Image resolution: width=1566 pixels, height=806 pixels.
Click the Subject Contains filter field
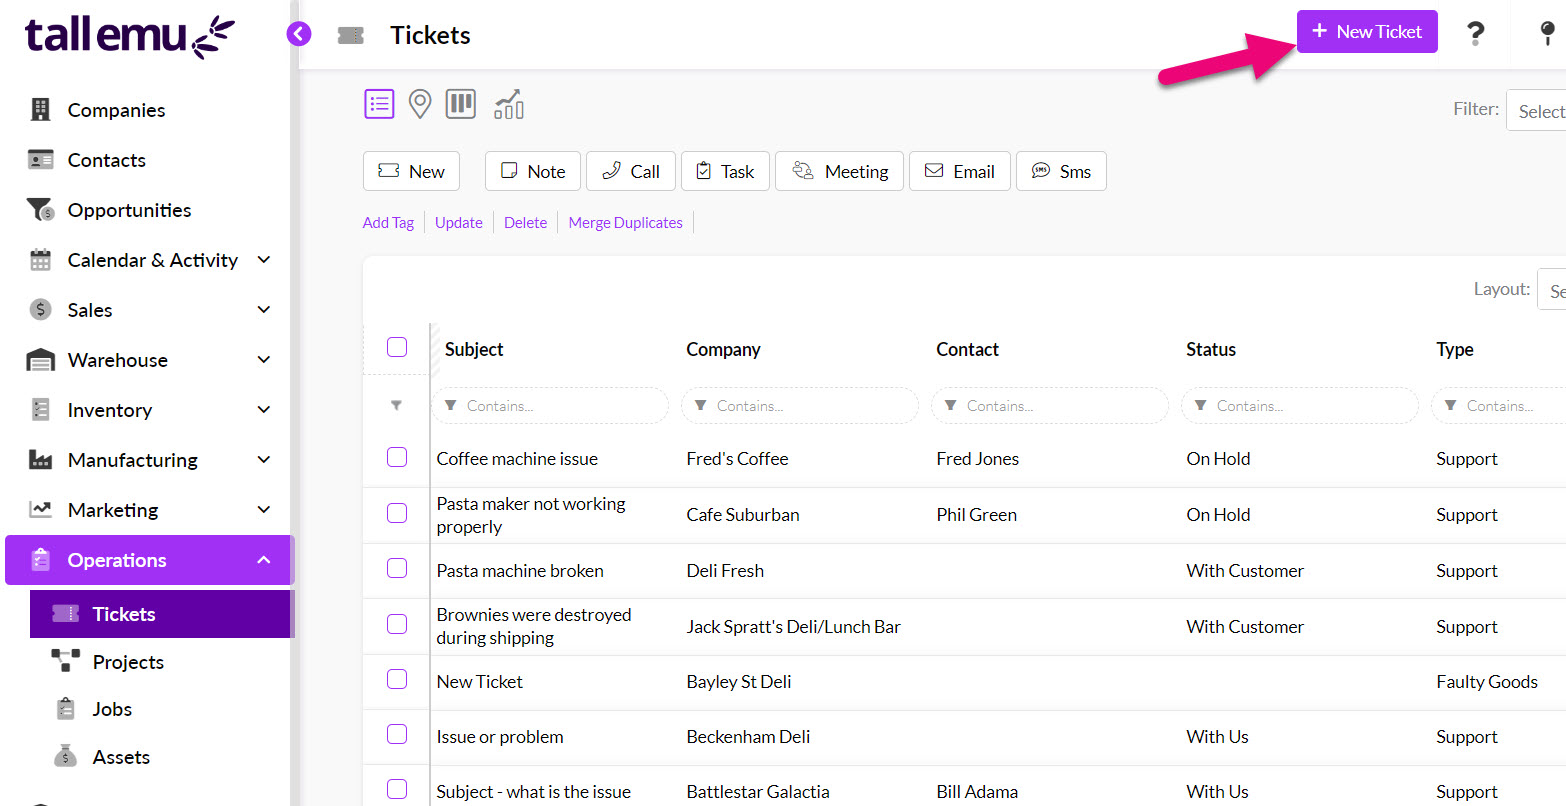(550, 406)
